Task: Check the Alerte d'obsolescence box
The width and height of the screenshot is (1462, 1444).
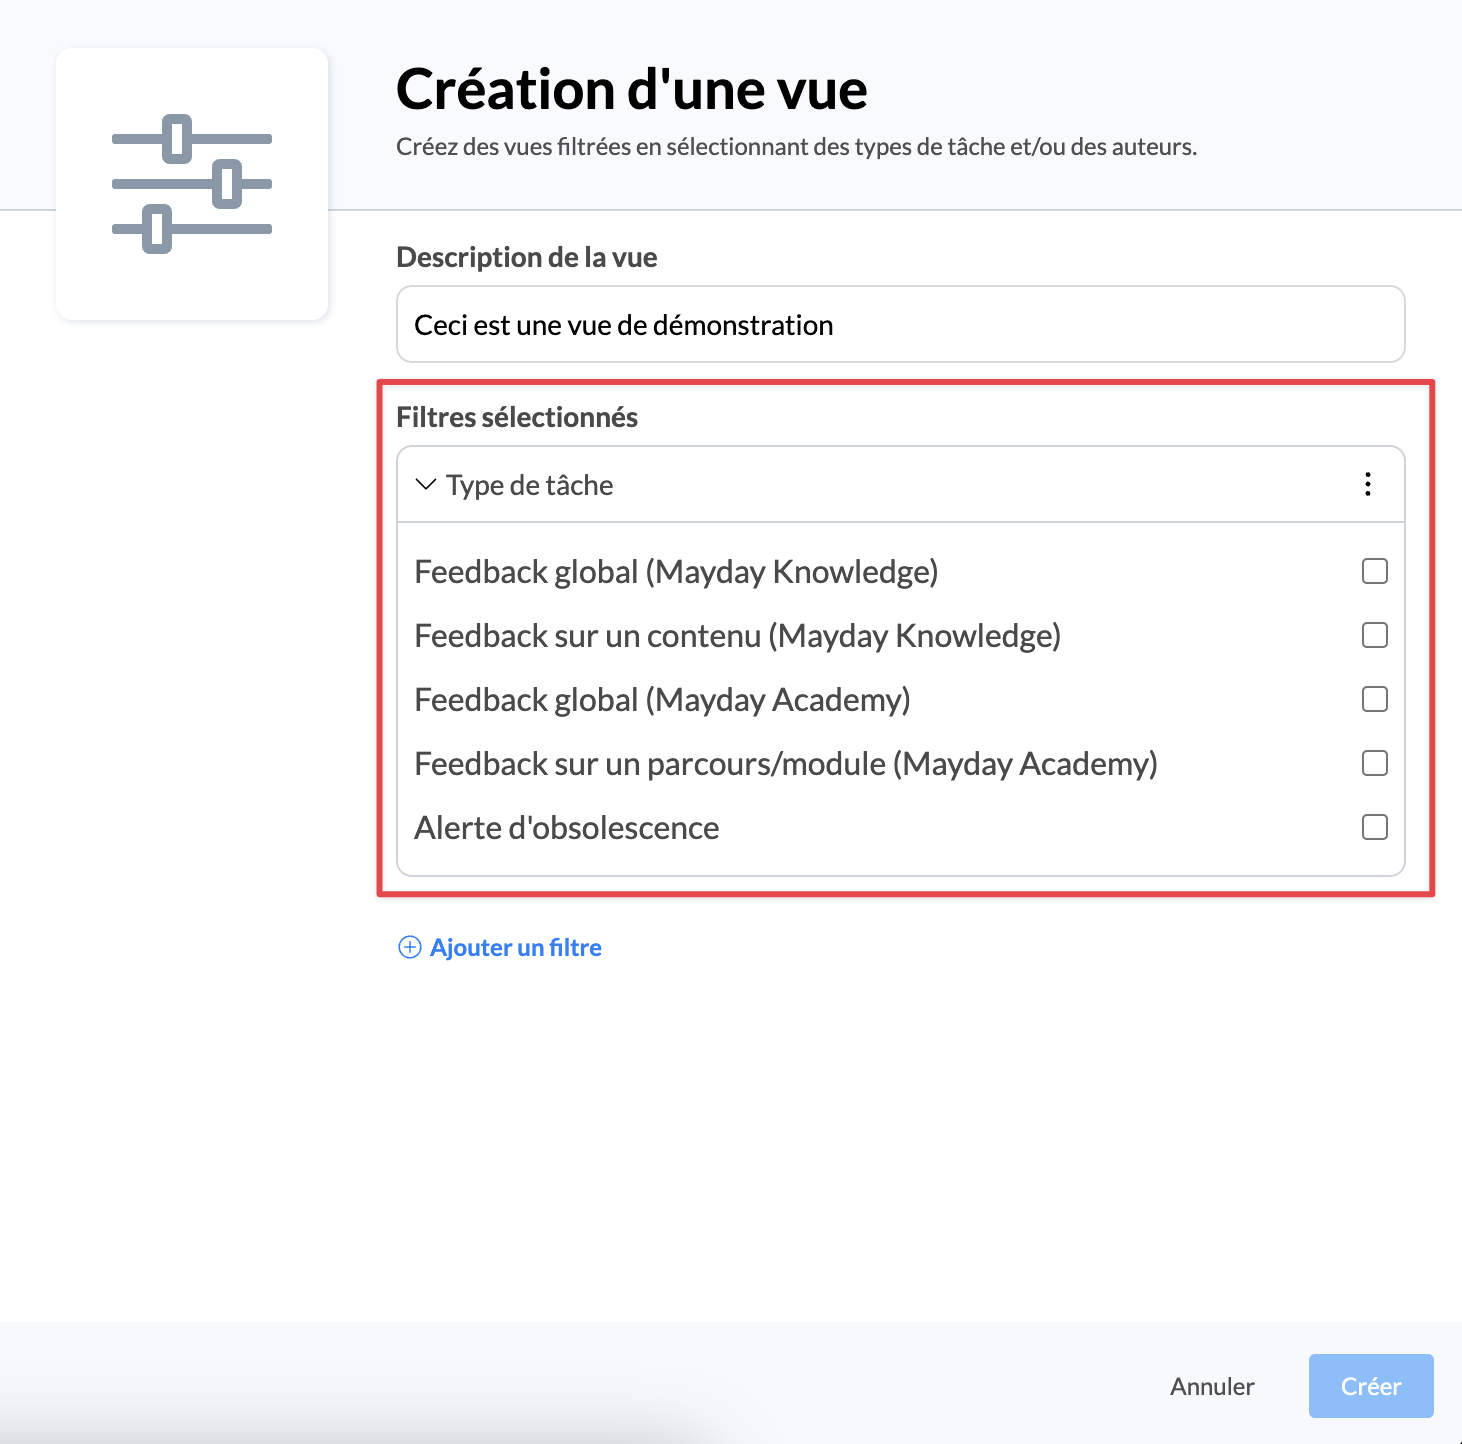Action: click(x=1375, y=827)
